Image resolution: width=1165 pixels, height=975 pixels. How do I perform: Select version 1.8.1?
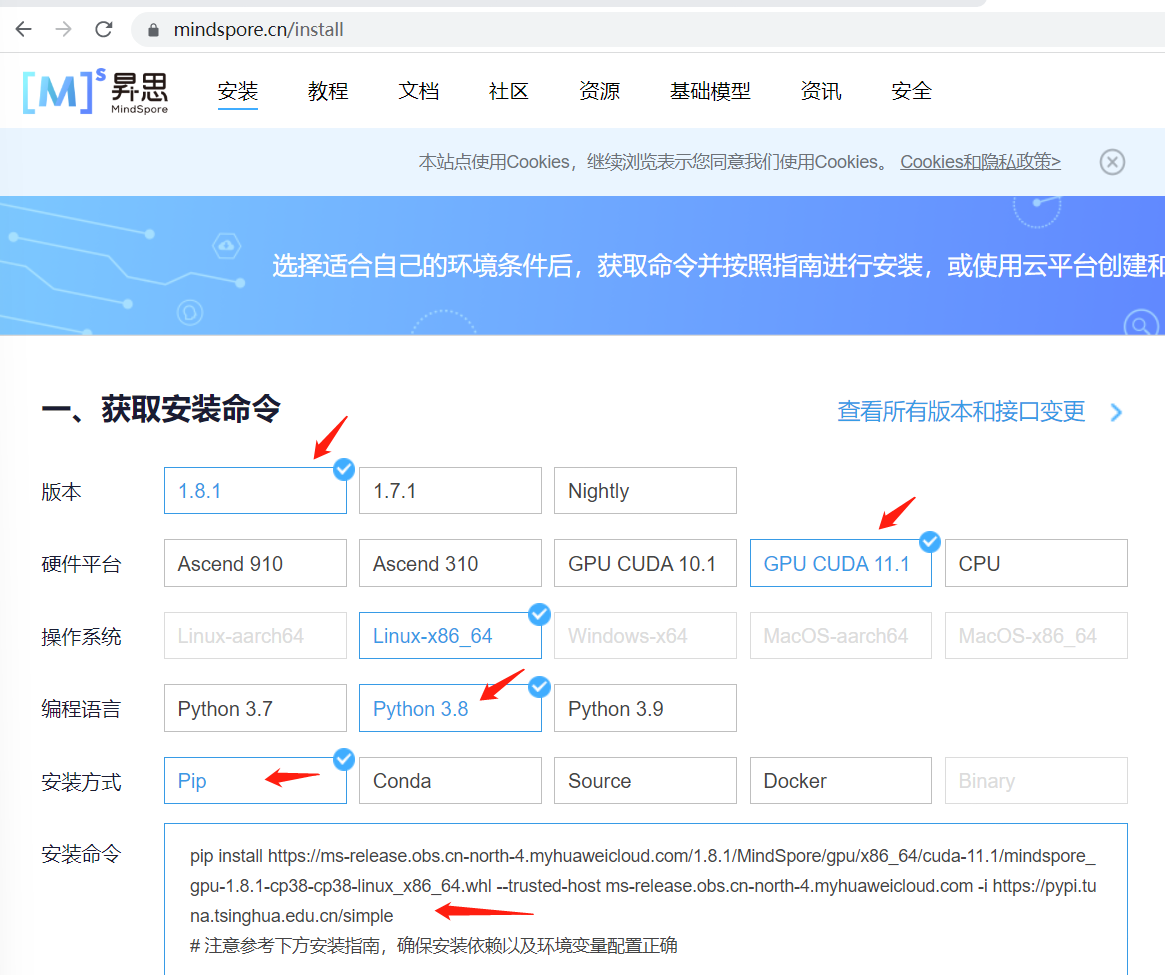point(255,490)
